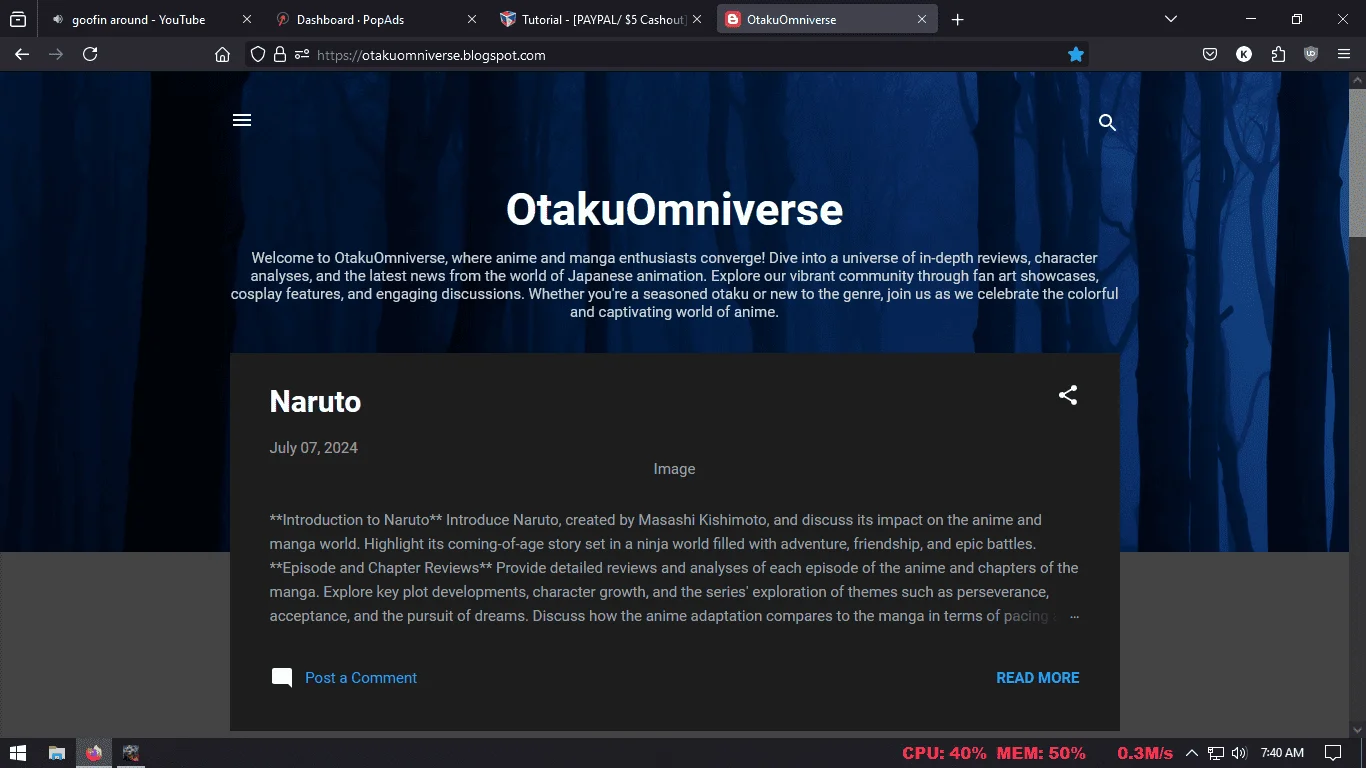Viewport: 1366px width, 768px height.
Task: Focus the otakuomniverse.blogspot.com address bar
Action: point(666,55)
